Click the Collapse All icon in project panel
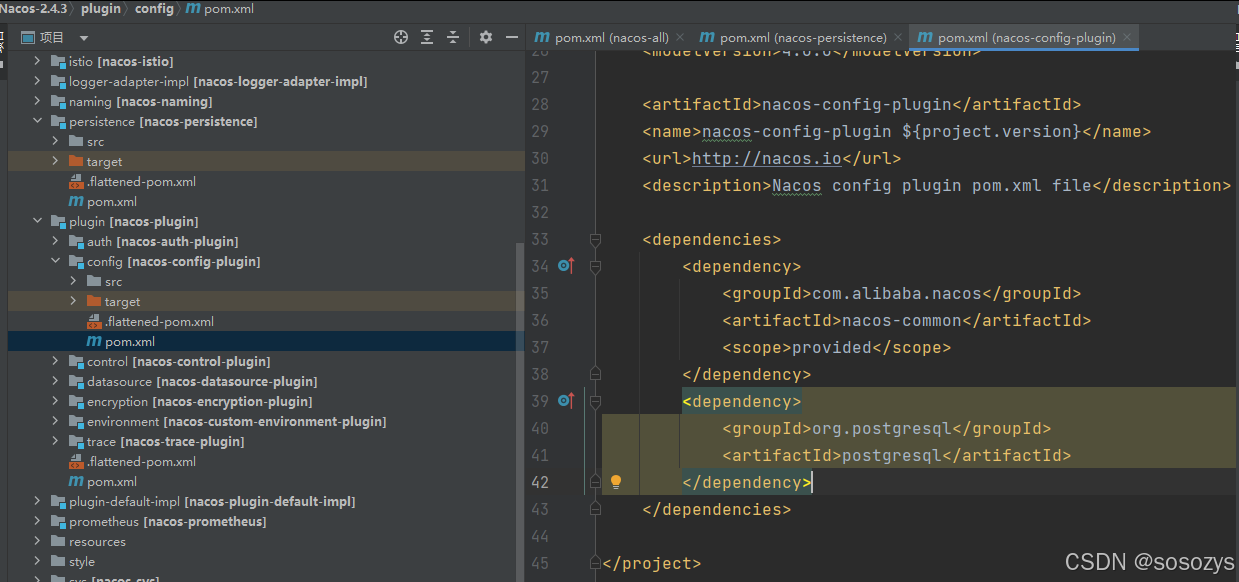 click(453, 37)
